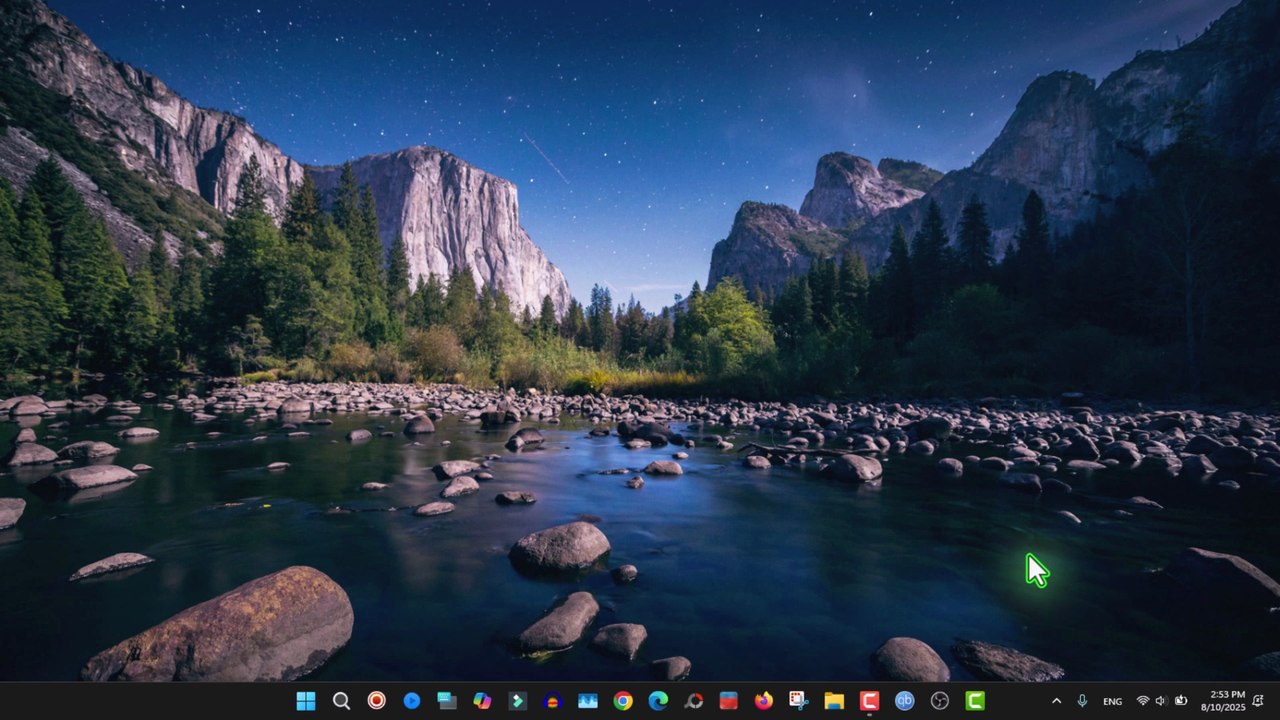Viewport: 1280px width, 720px height.
Task: Open the notifications bell icon
Action: click(1258, 701)
